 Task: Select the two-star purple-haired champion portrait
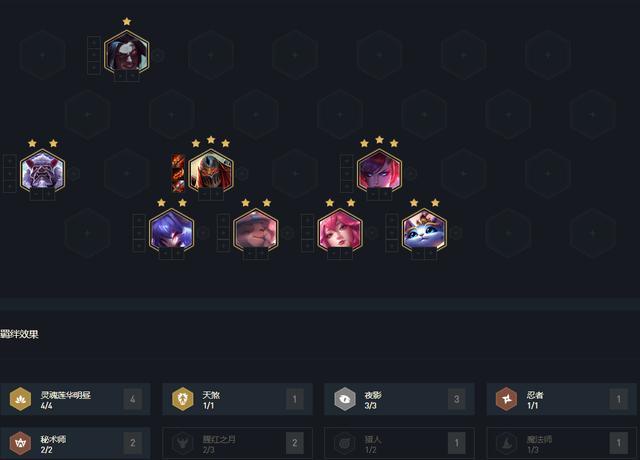pyautogui.click(x=171, y=231)
